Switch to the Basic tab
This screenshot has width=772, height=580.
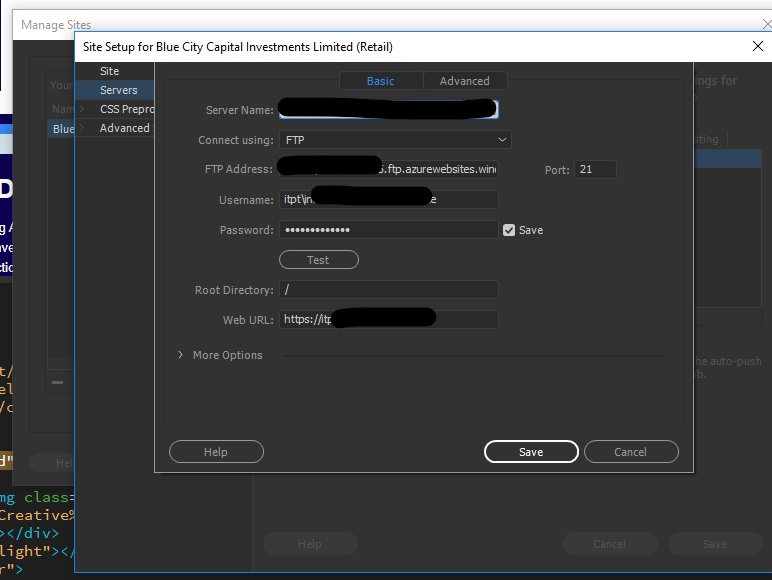(381, 81)
